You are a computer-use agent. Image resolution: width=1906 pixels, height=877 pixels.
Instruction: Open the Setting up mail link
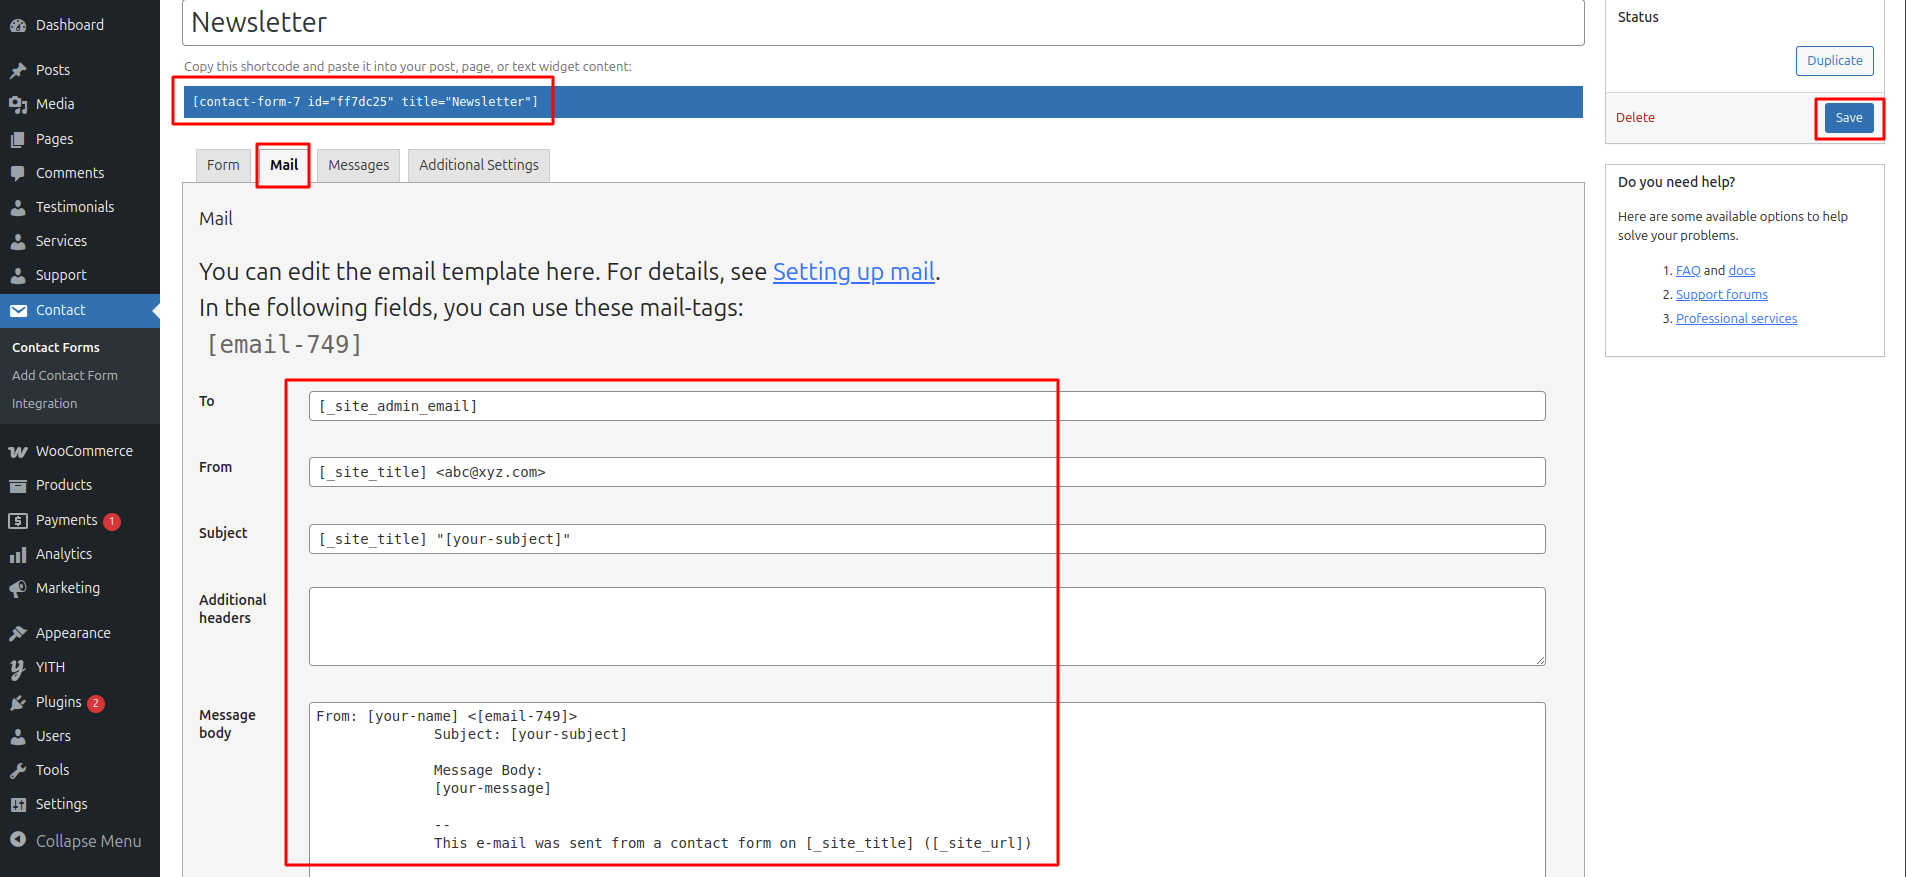tap(854, 272)
